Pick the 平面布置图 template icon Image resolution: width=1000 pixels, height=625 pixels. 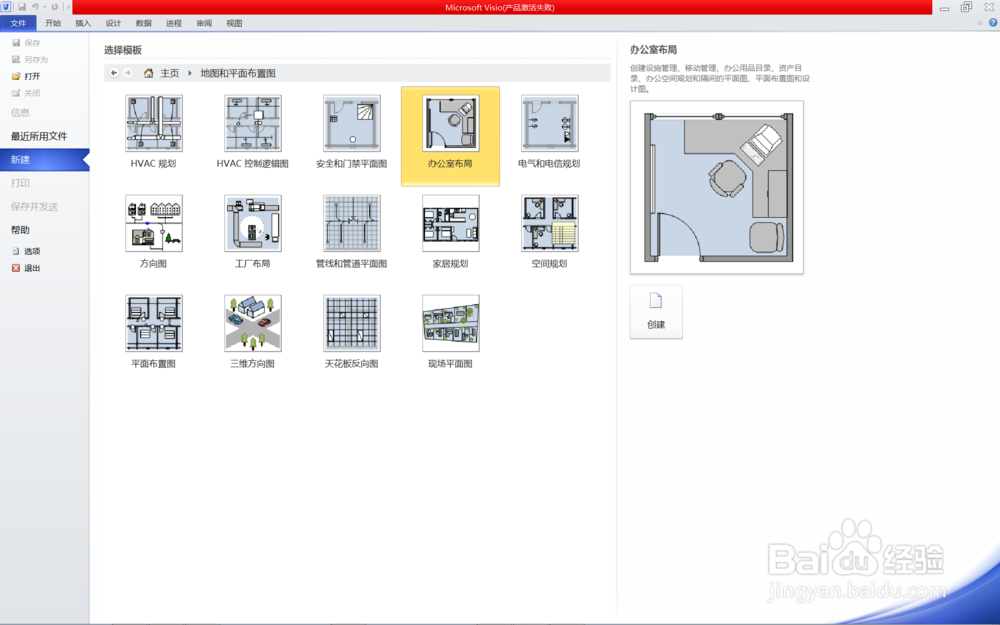pyautogui.click(x=154, y=323)
